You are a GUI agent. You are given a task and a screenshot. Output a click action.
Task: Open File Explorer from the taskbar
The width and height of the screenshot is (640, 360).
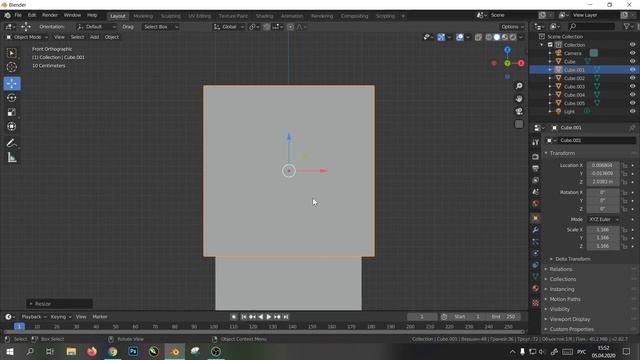pos(71,351)
